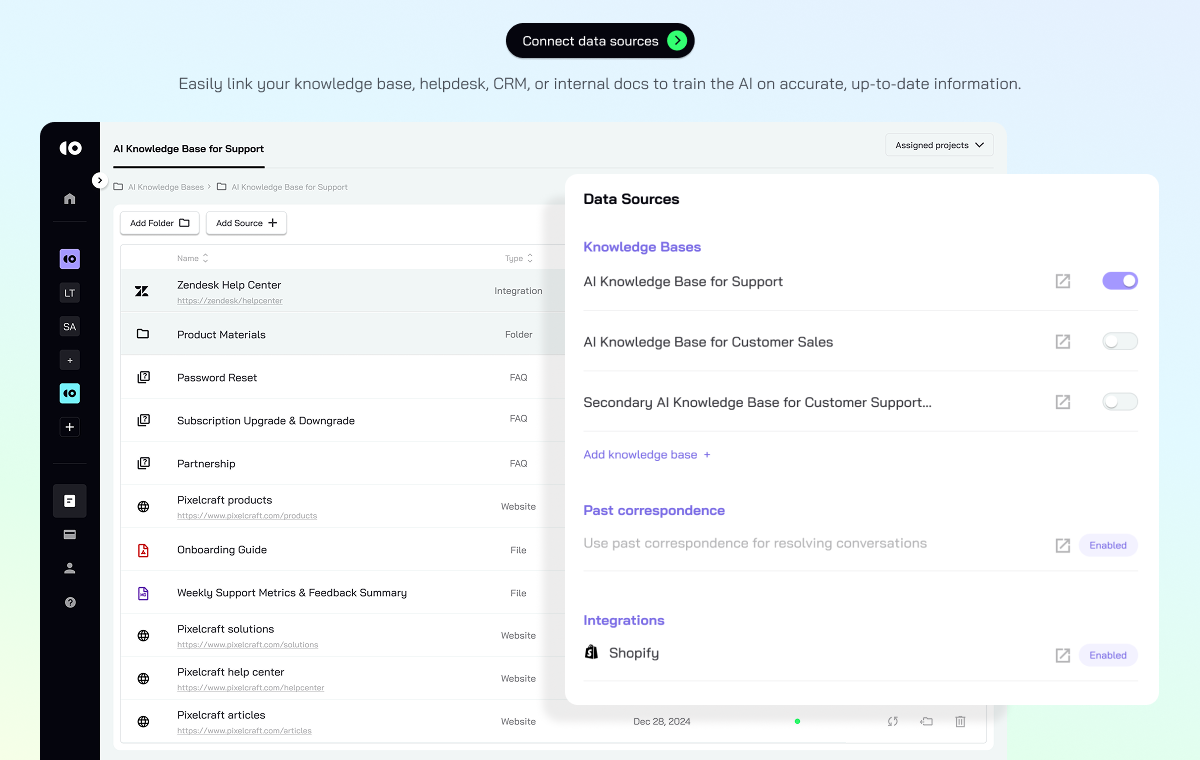Click the globe icon beside Pixelcraft articles
The image size is (1200, 760).
click(x=143, y=722)
